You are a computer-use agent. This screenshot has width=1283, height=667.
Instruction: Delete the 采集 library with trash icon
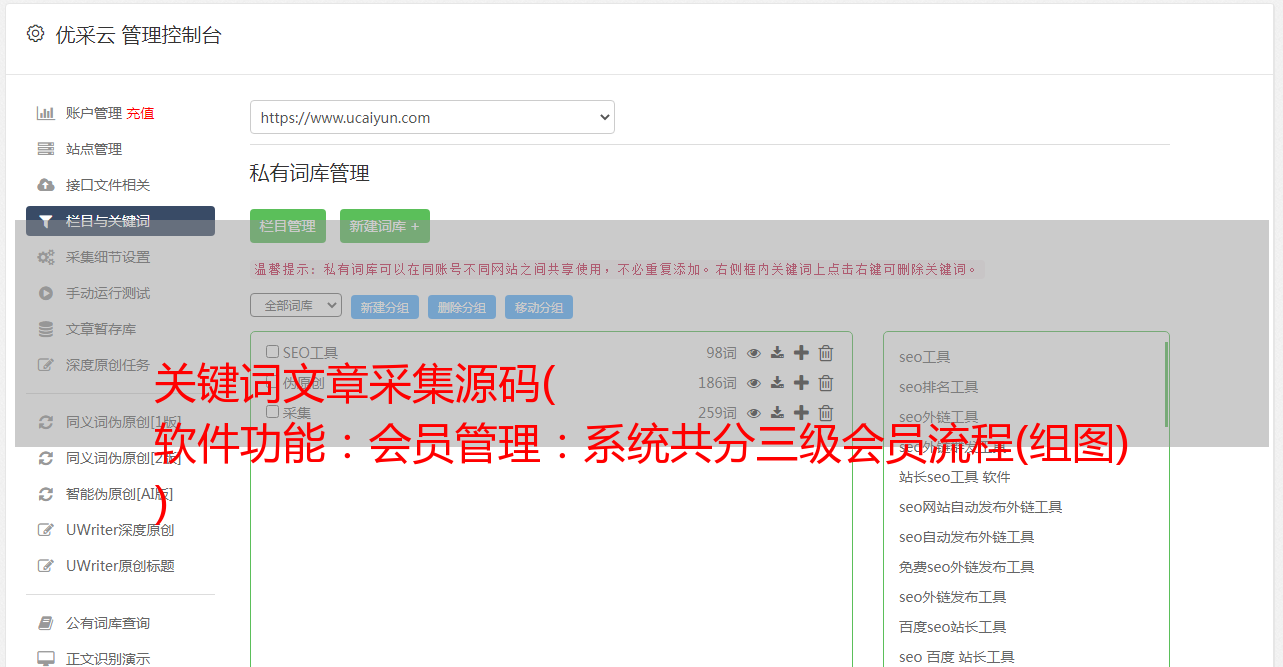[826, 413]
